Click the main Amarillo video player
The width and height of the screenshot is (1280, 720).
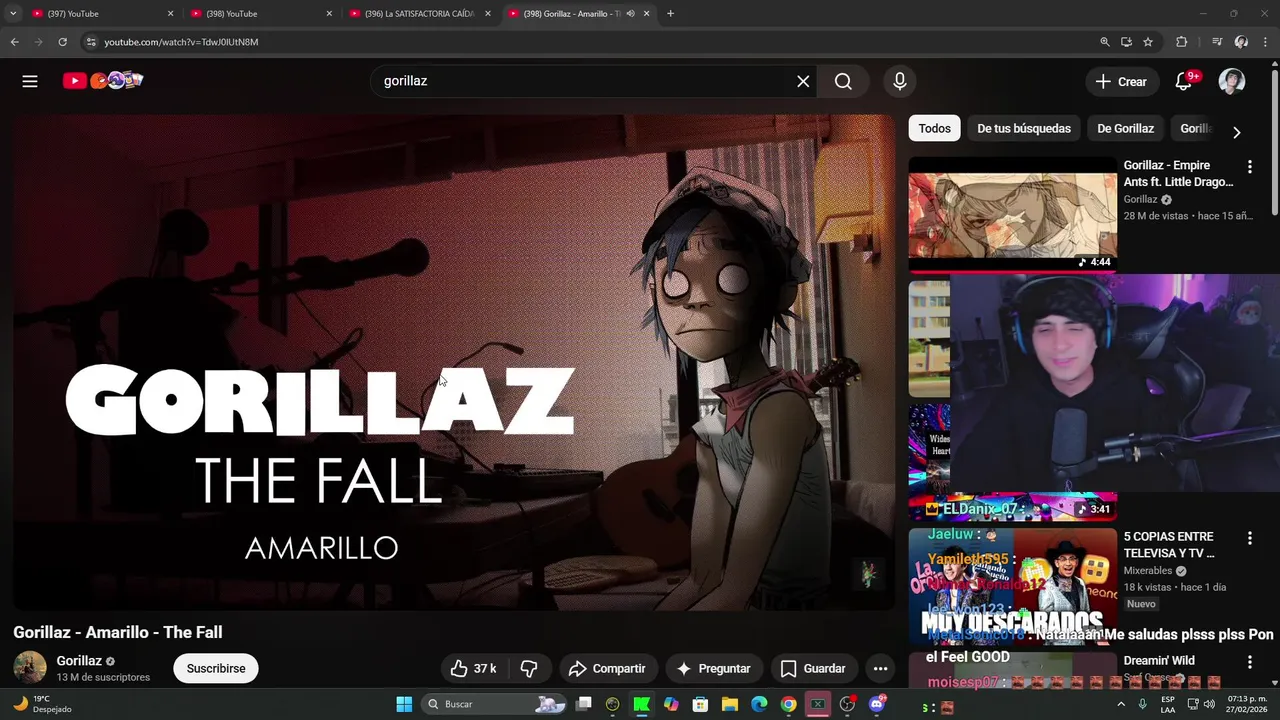[x=454, y=362]
